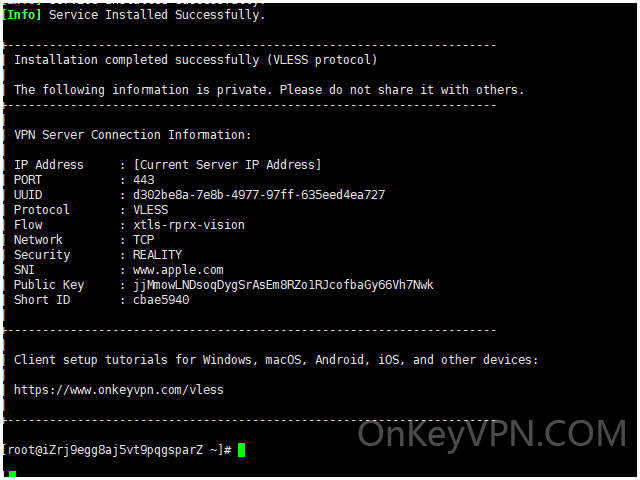The width and height of the screenshot is (640, 480).
Task: Click the 'Client setup tutorials' line
Action: [276, 360]
